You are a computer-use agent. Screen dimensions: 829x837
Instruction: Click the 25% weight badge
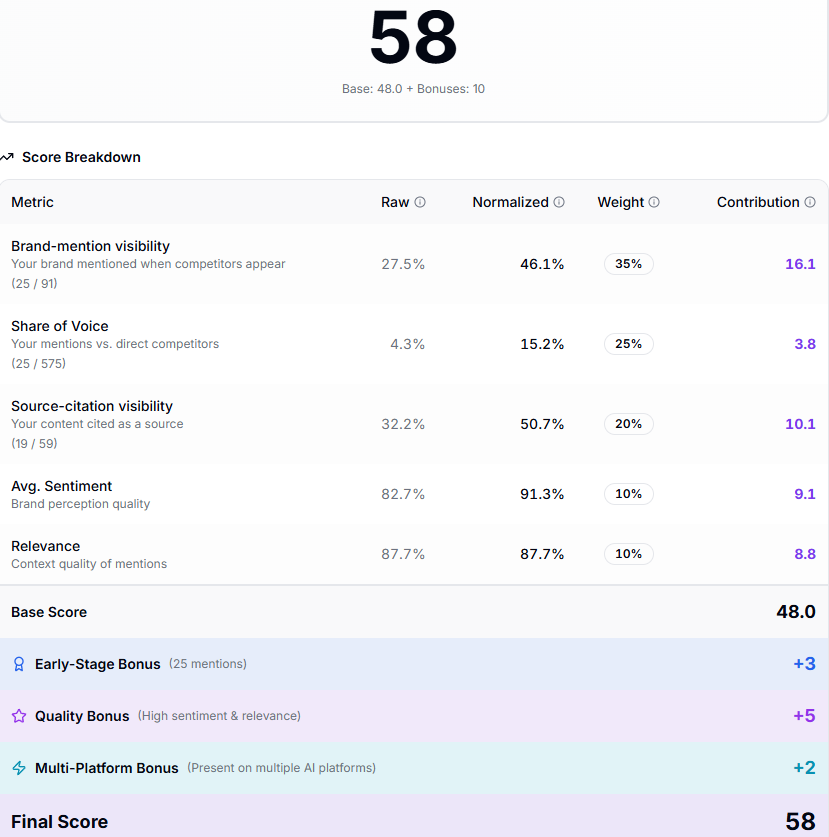tap(628, 344)
